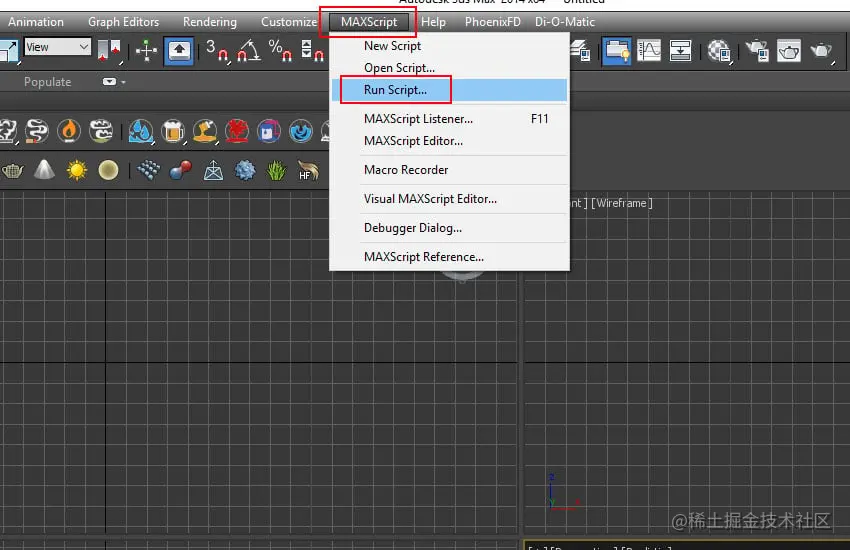Open the Rendering menu
The height and width of the screenshot is (550, 850).
(x=210, y=22)
